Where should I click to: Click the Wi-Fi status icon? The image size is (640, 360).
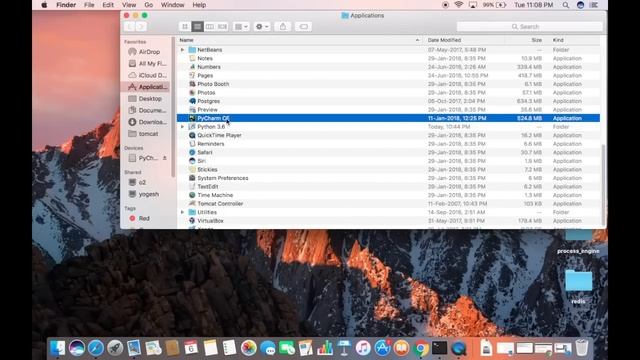[459, 5]
